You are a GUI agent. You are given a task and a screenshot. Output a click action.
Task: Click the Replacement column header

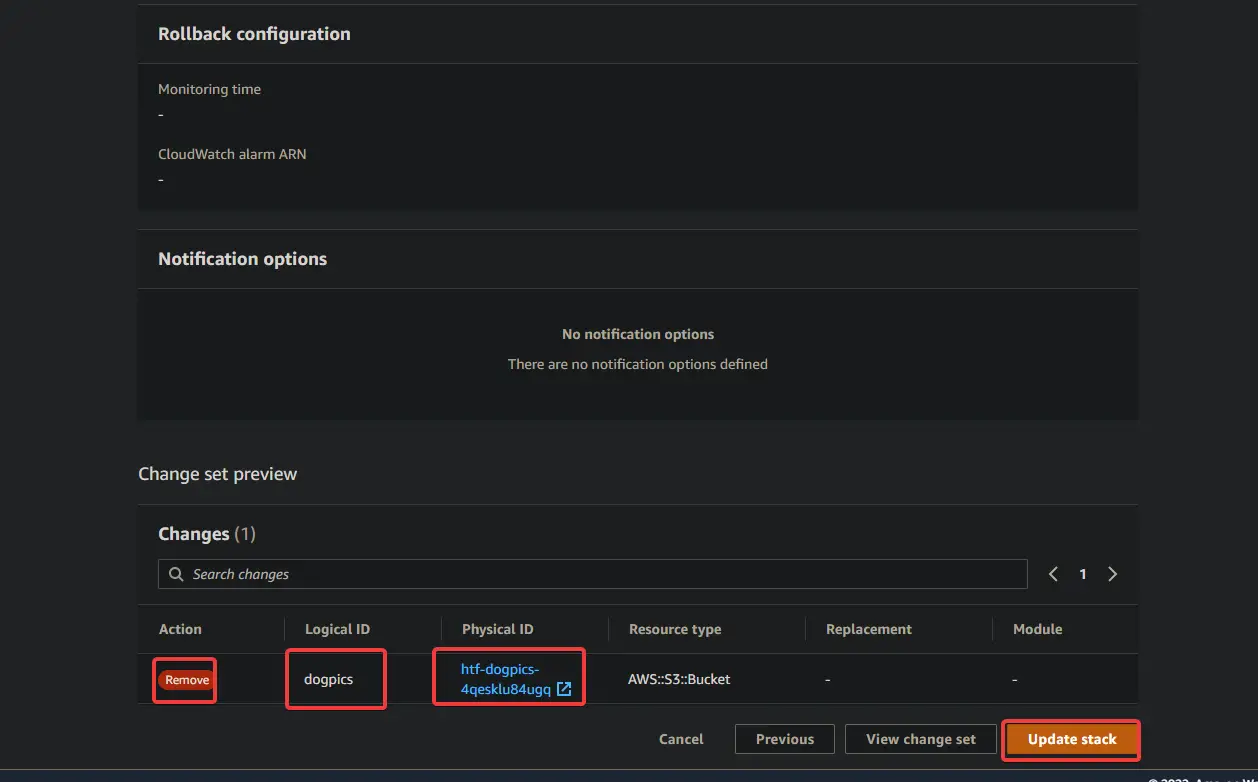point(868,629)
